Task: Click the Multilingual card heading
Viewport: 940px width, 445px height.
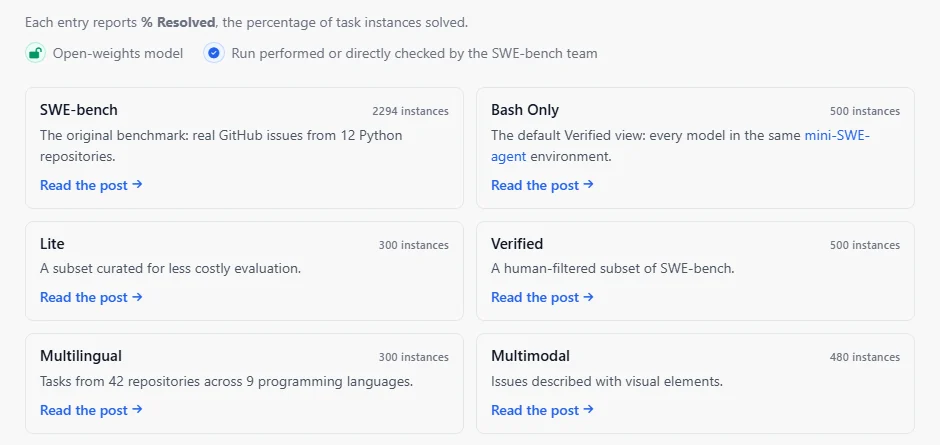Action: click(x=81, y=356)
